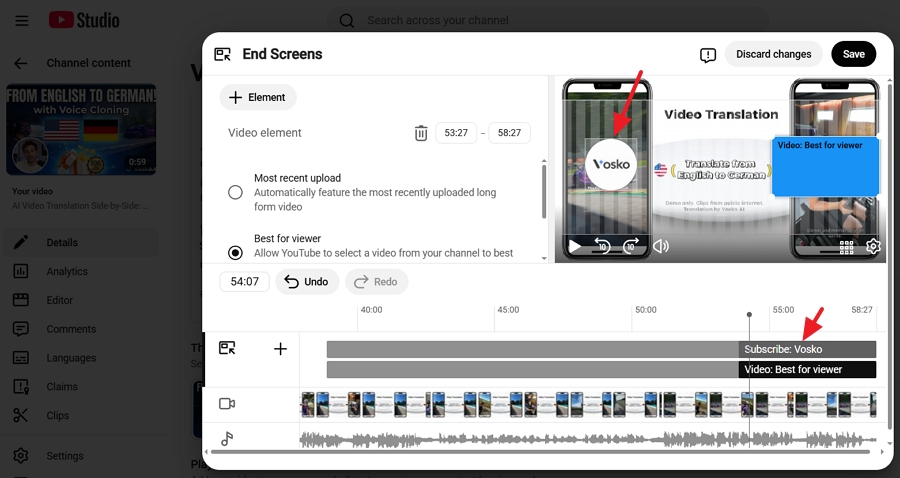Click the end time field 58:27
900x478 pixels.
point(509,133)
